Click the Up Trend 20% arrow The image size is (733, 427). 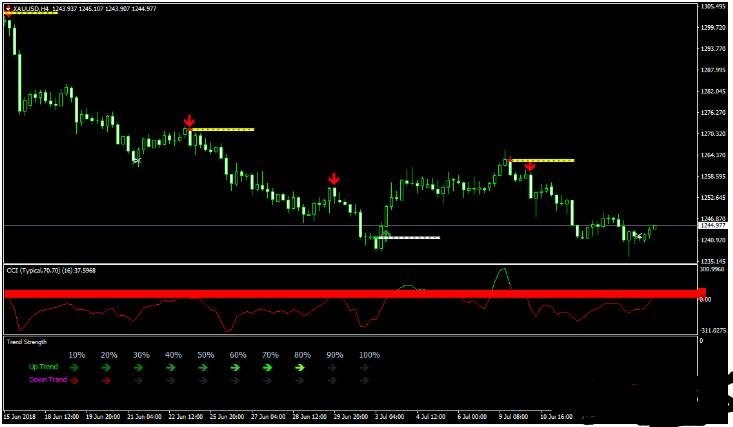pyautogui.click(x=107, y=368)
